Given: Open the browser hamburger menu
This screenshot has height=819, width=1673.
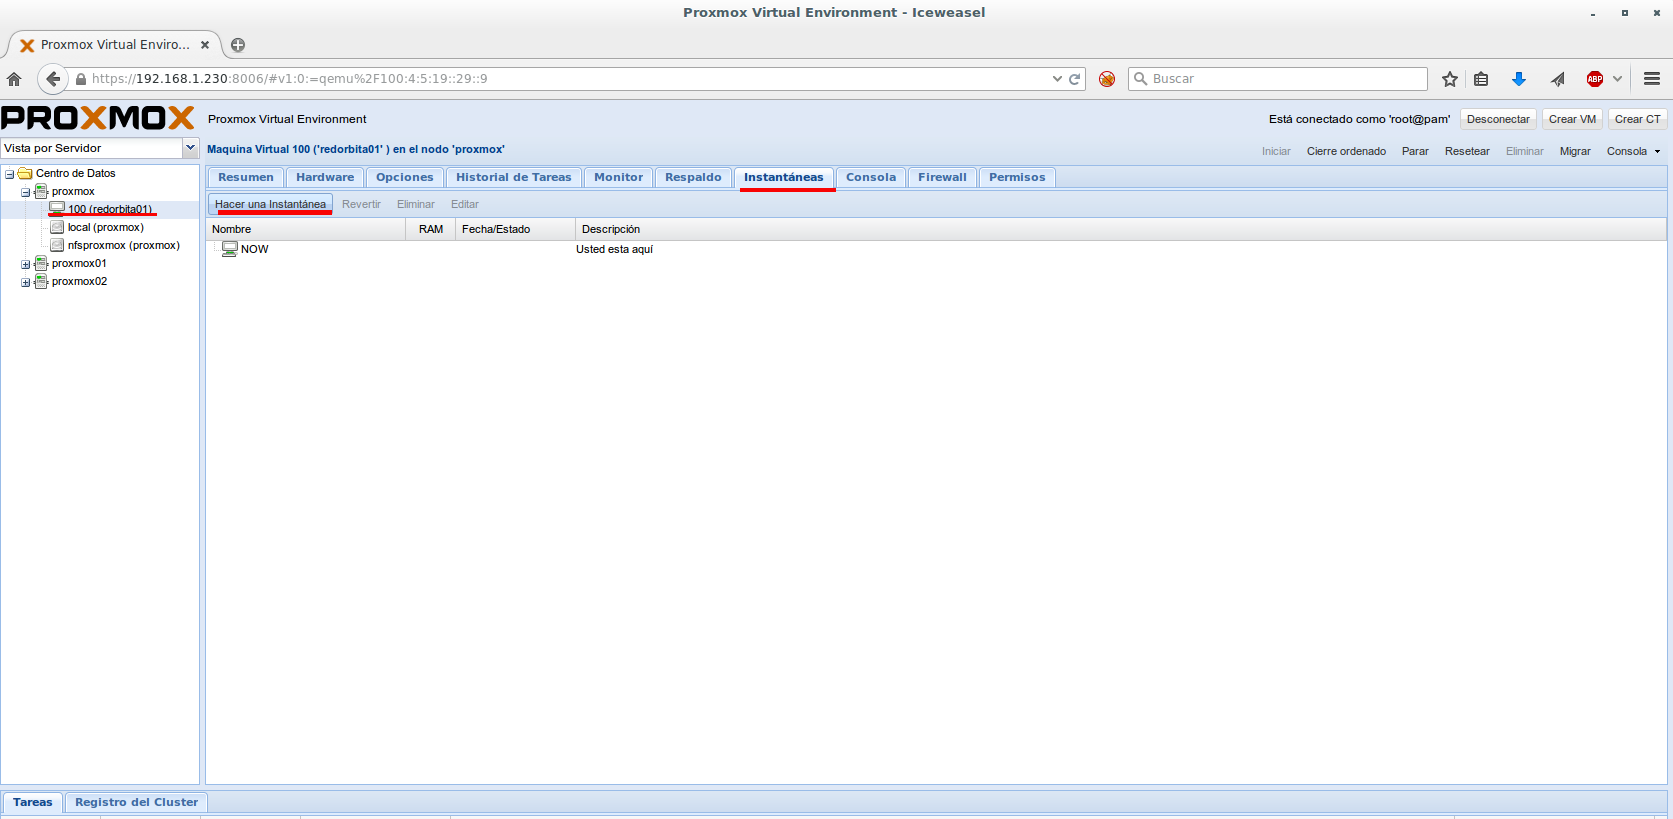Looking at the screenshot, I should coord(1652,79).
